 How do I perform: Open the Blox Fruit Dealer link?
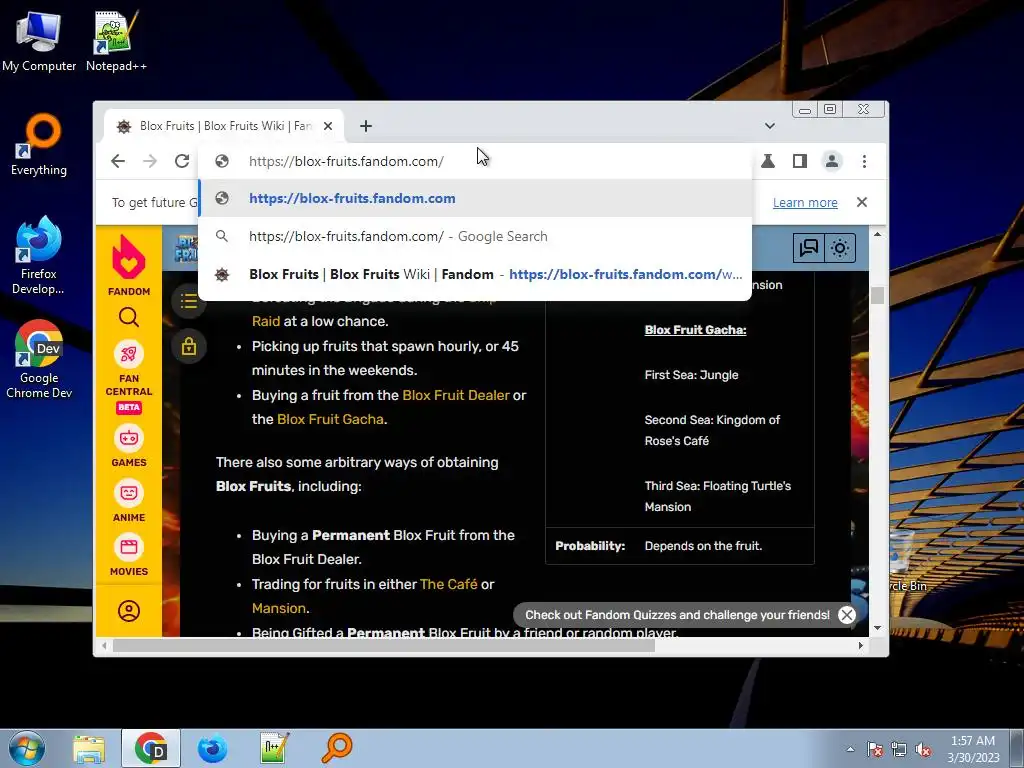click(456, 395)
